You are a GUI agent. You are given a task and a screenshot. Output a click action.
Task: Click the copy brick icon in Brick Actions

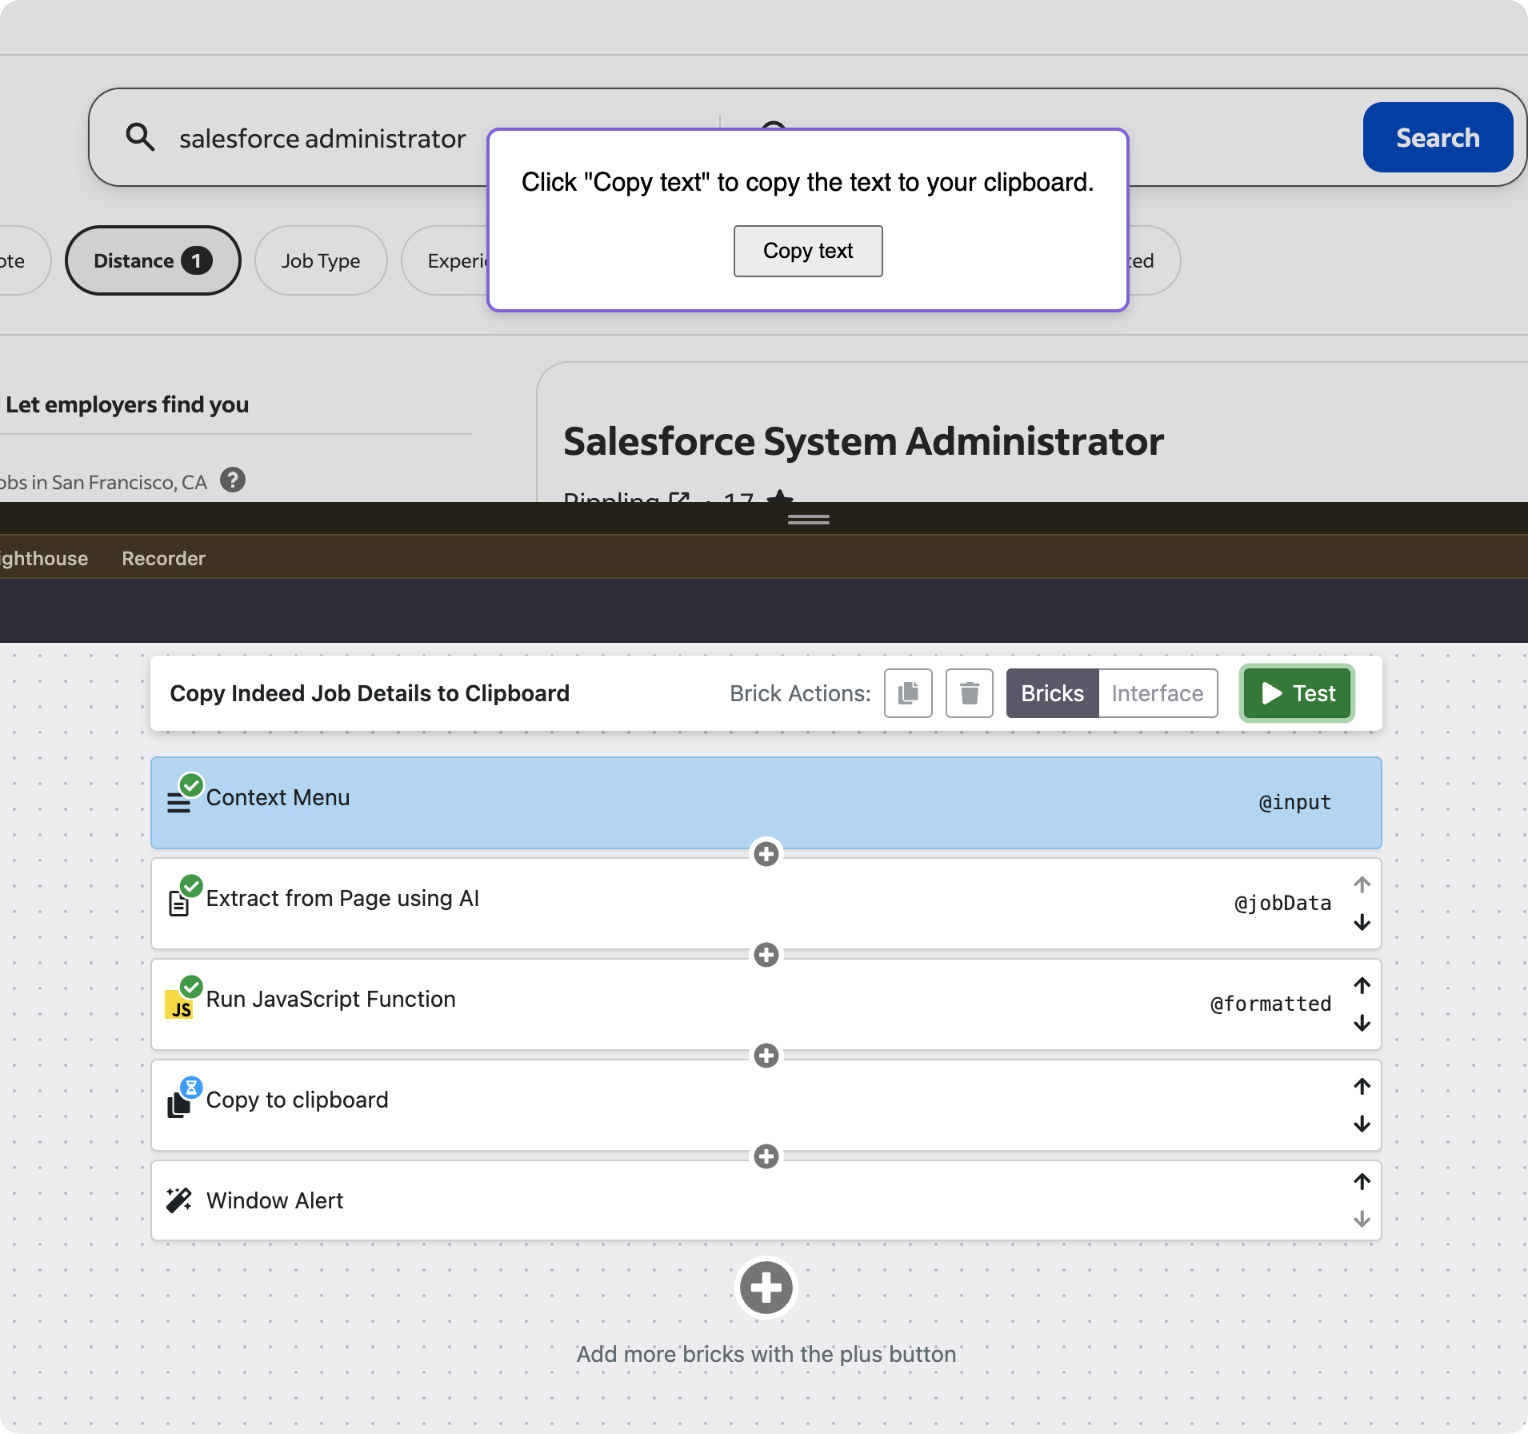pos(908,693)
